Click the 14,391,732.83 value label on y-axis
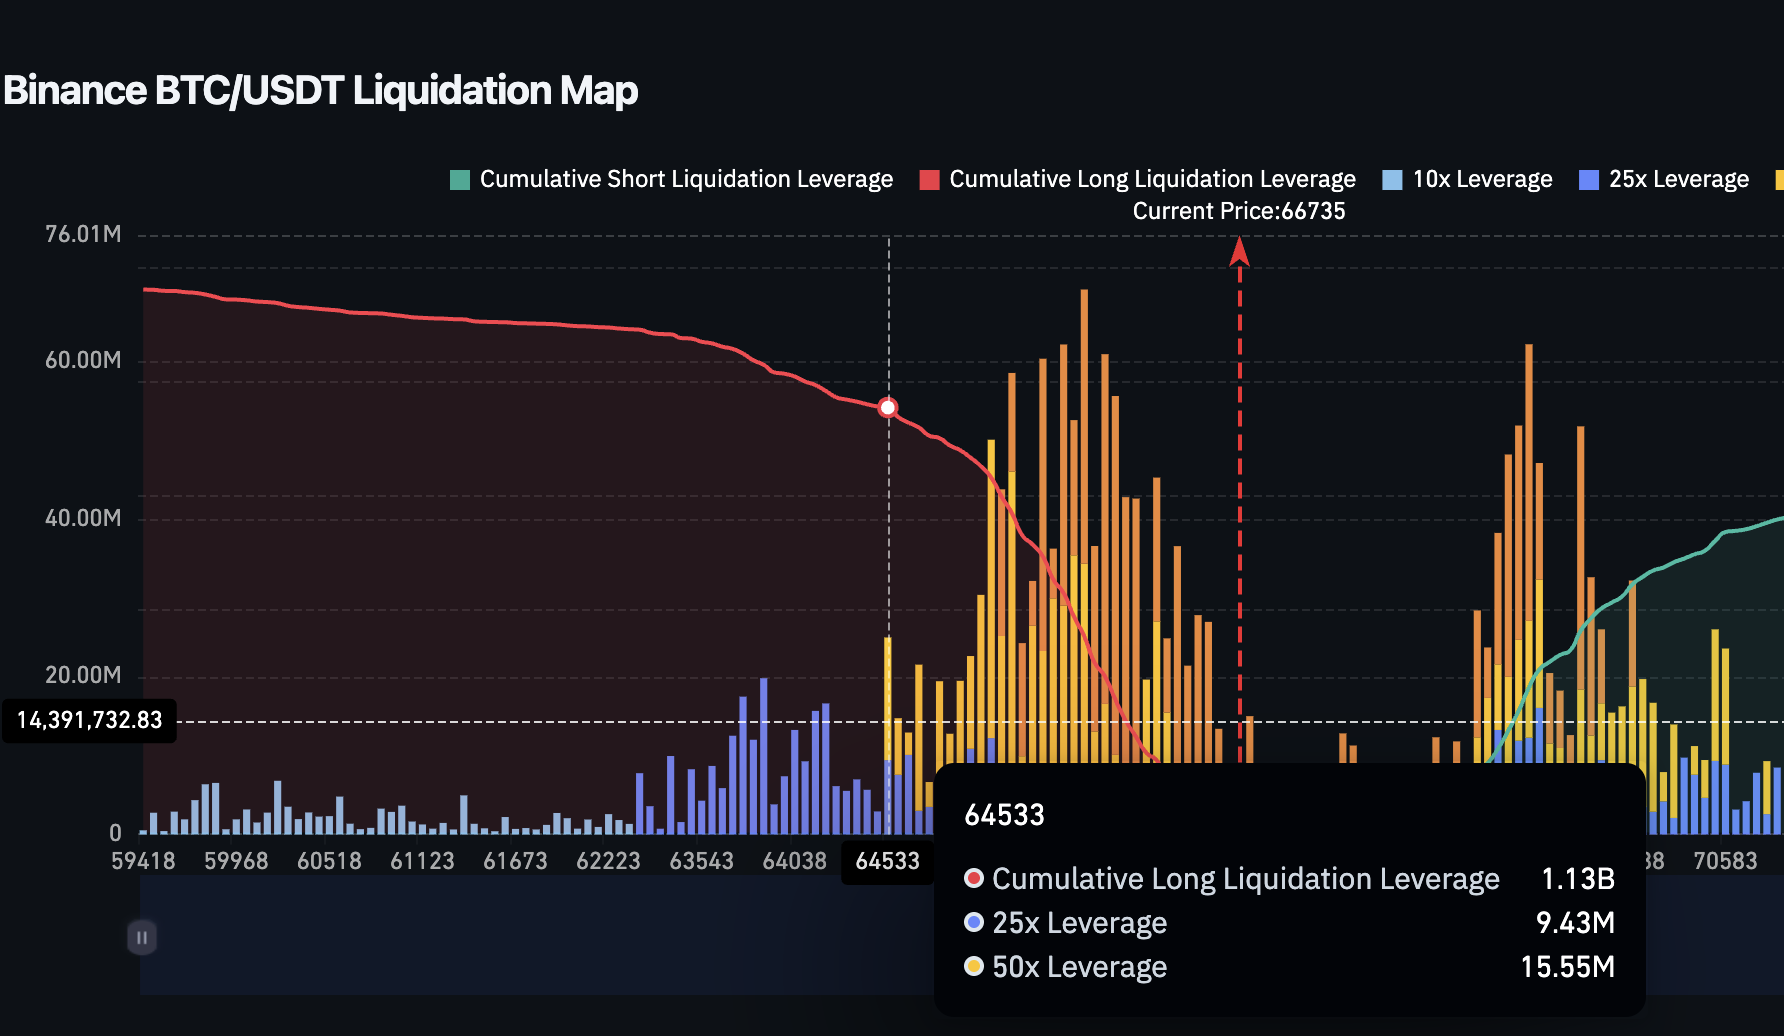This screenshot has width=1784, height=1036. (x=90, y=719)
